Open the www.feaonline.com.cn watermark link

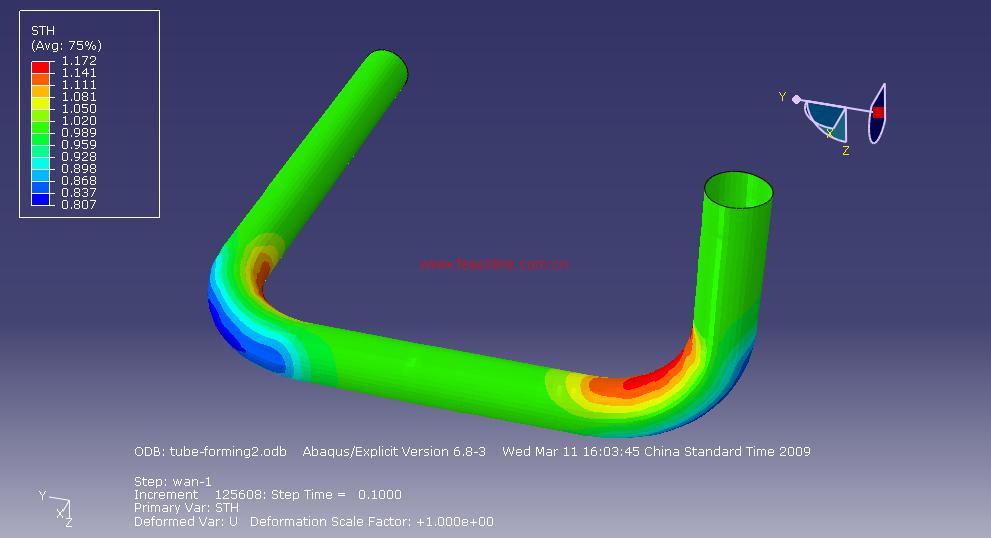[494, 264]
